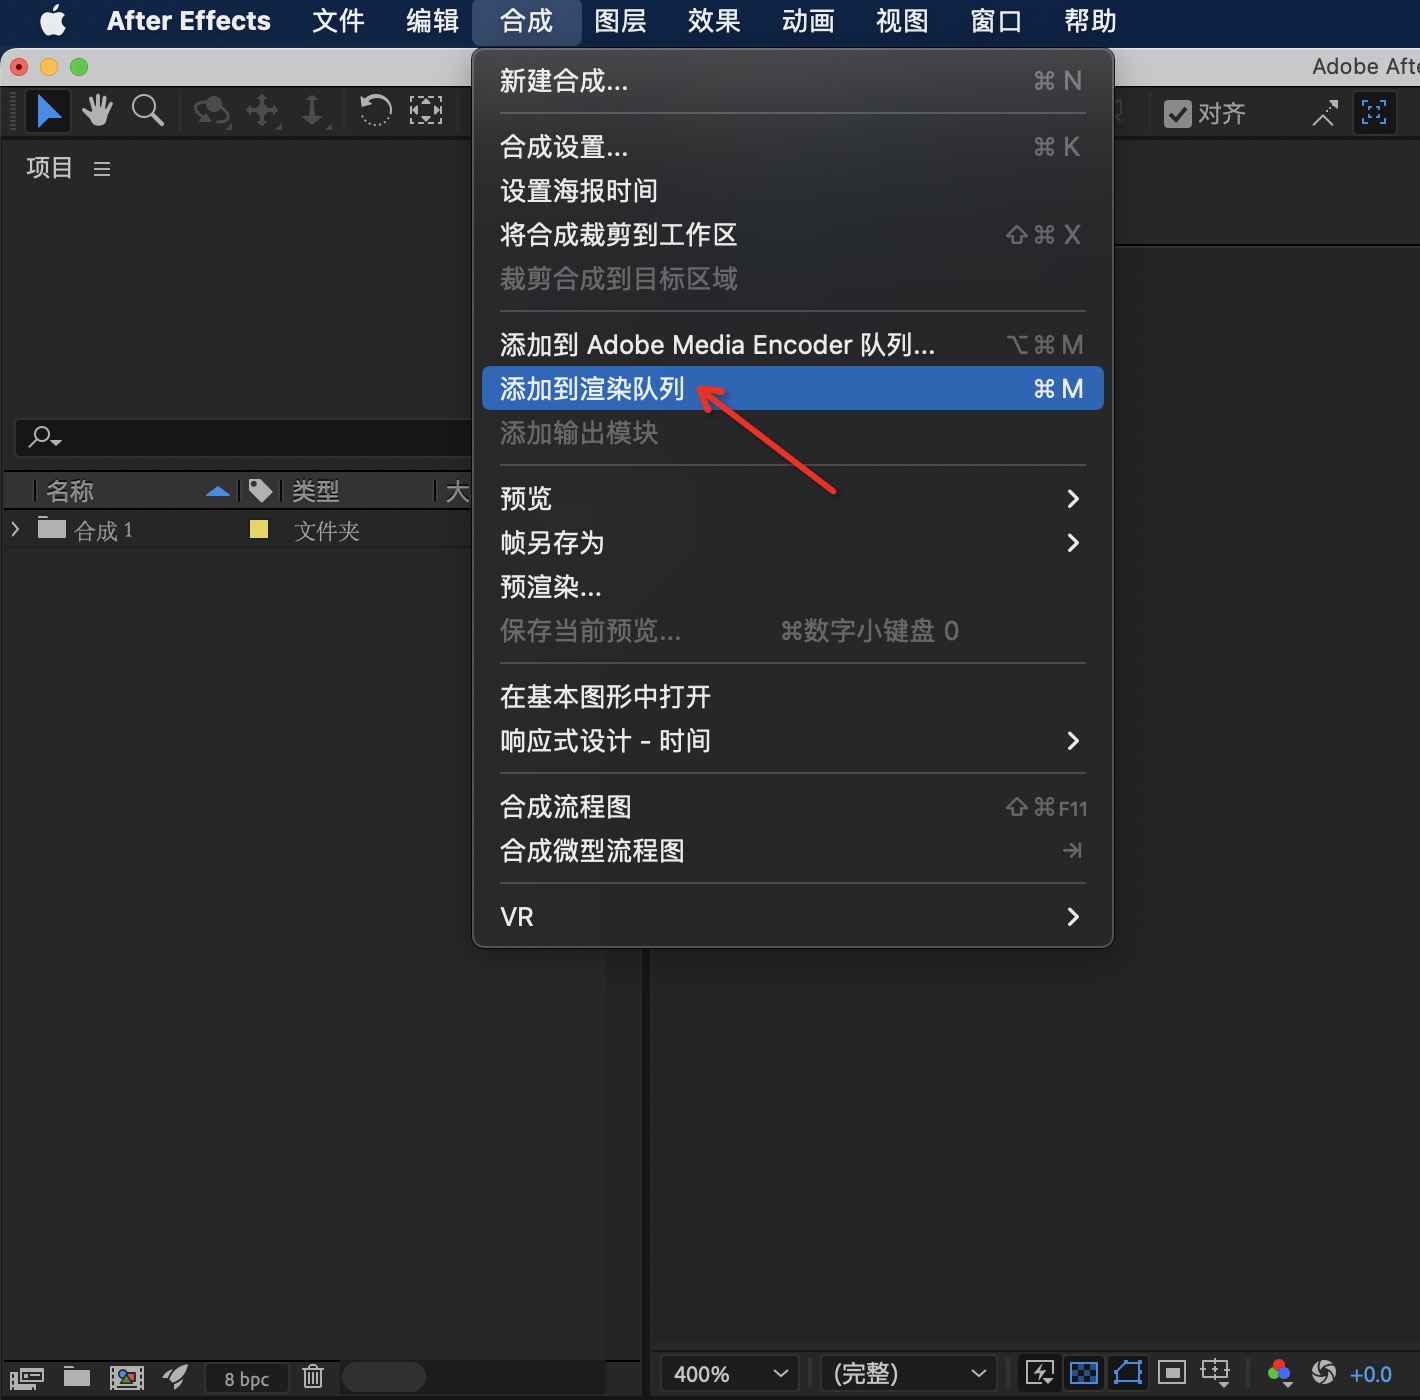This screenshot has height=1400, width=1420.
Task: Expand the 合成 1 folder
Action: 15,528
